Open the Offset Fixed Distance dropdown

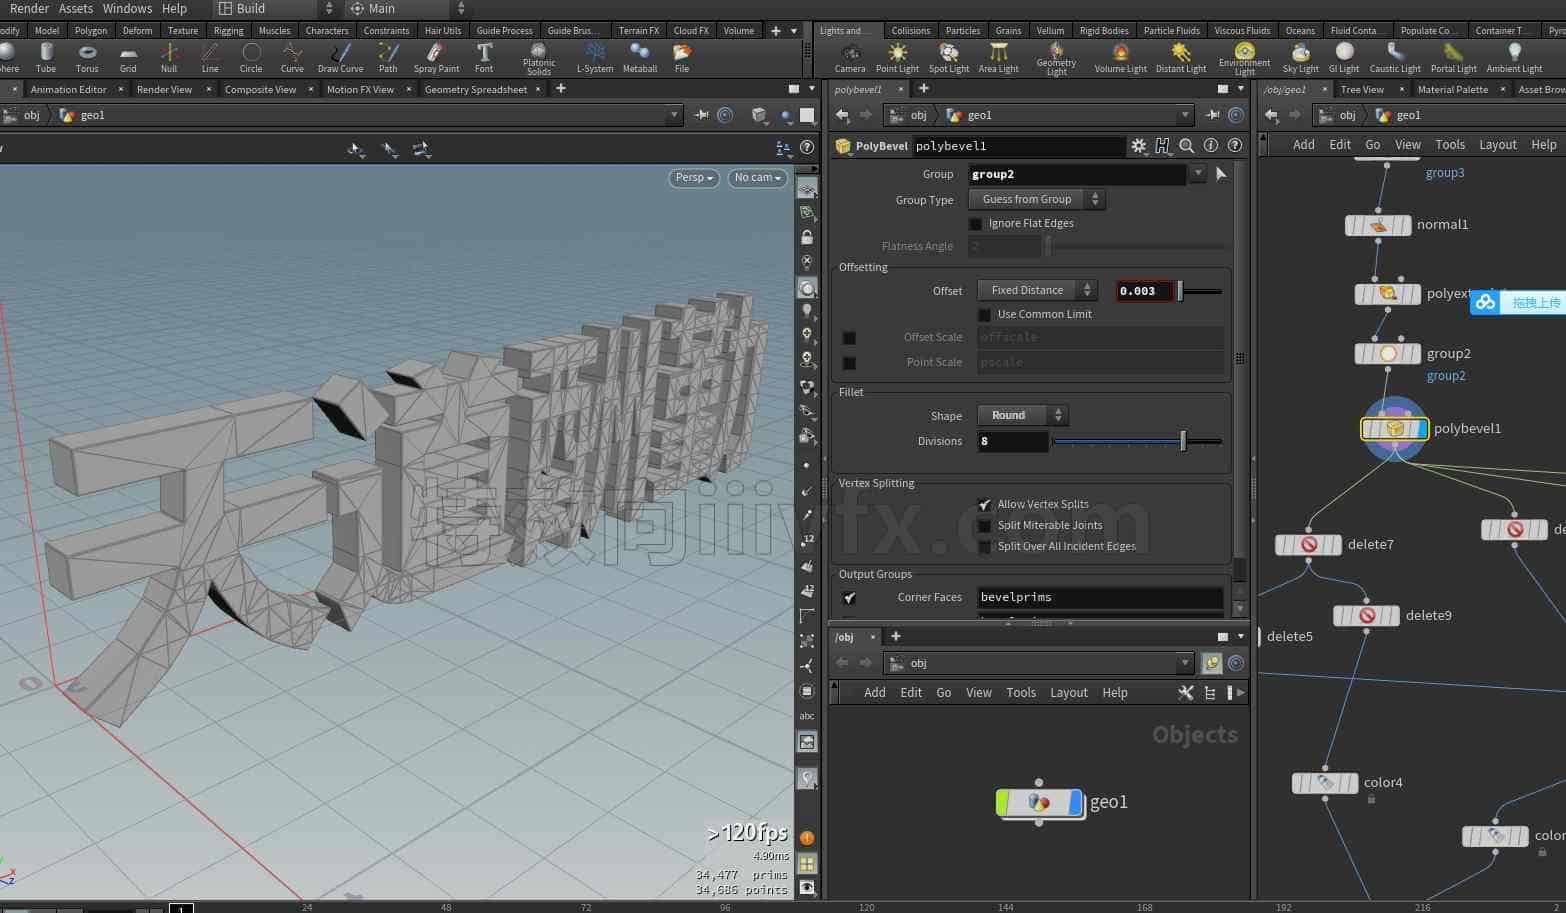(x=1037, y=290)
